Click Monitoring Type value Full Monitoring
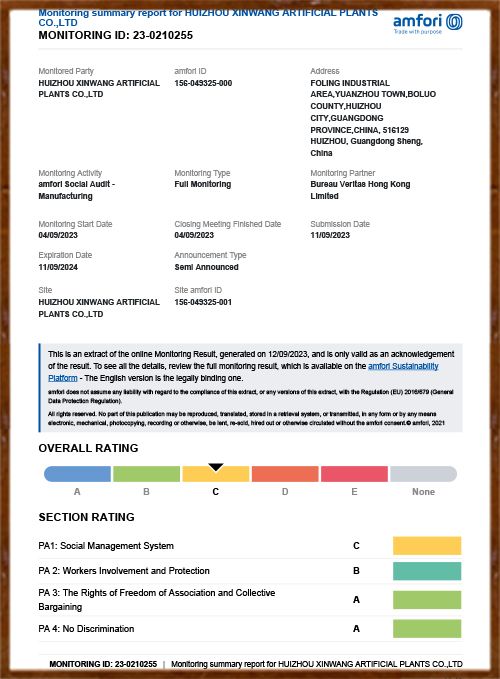 pos(203,184)
